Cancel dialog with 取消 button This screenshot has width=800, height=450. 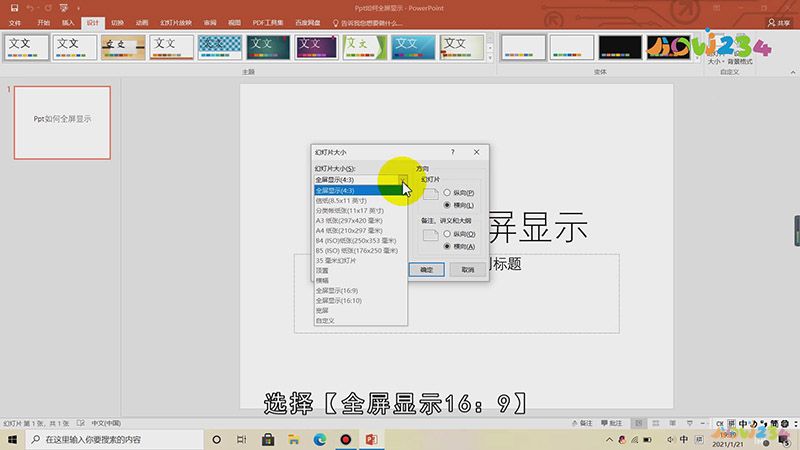coord(468,269)
